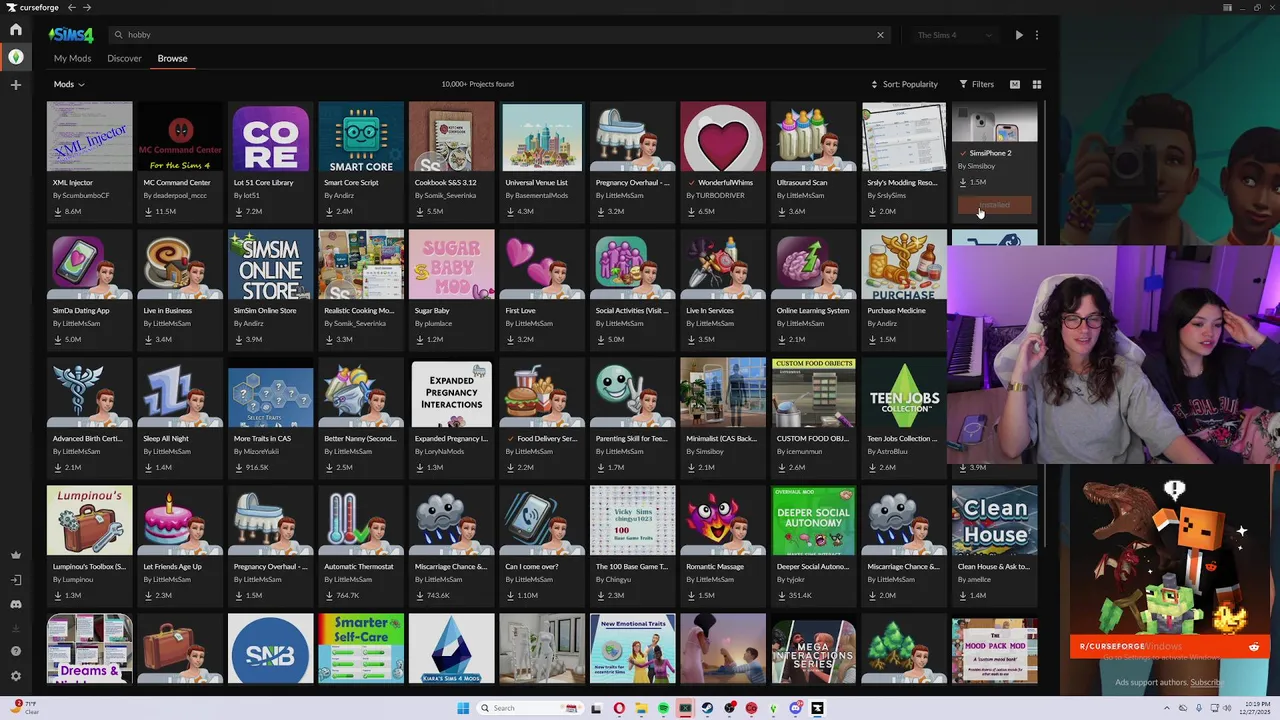
Task: Open the Purchase Medicine mod
Action: pyautogui.click(x=904, y=288)
